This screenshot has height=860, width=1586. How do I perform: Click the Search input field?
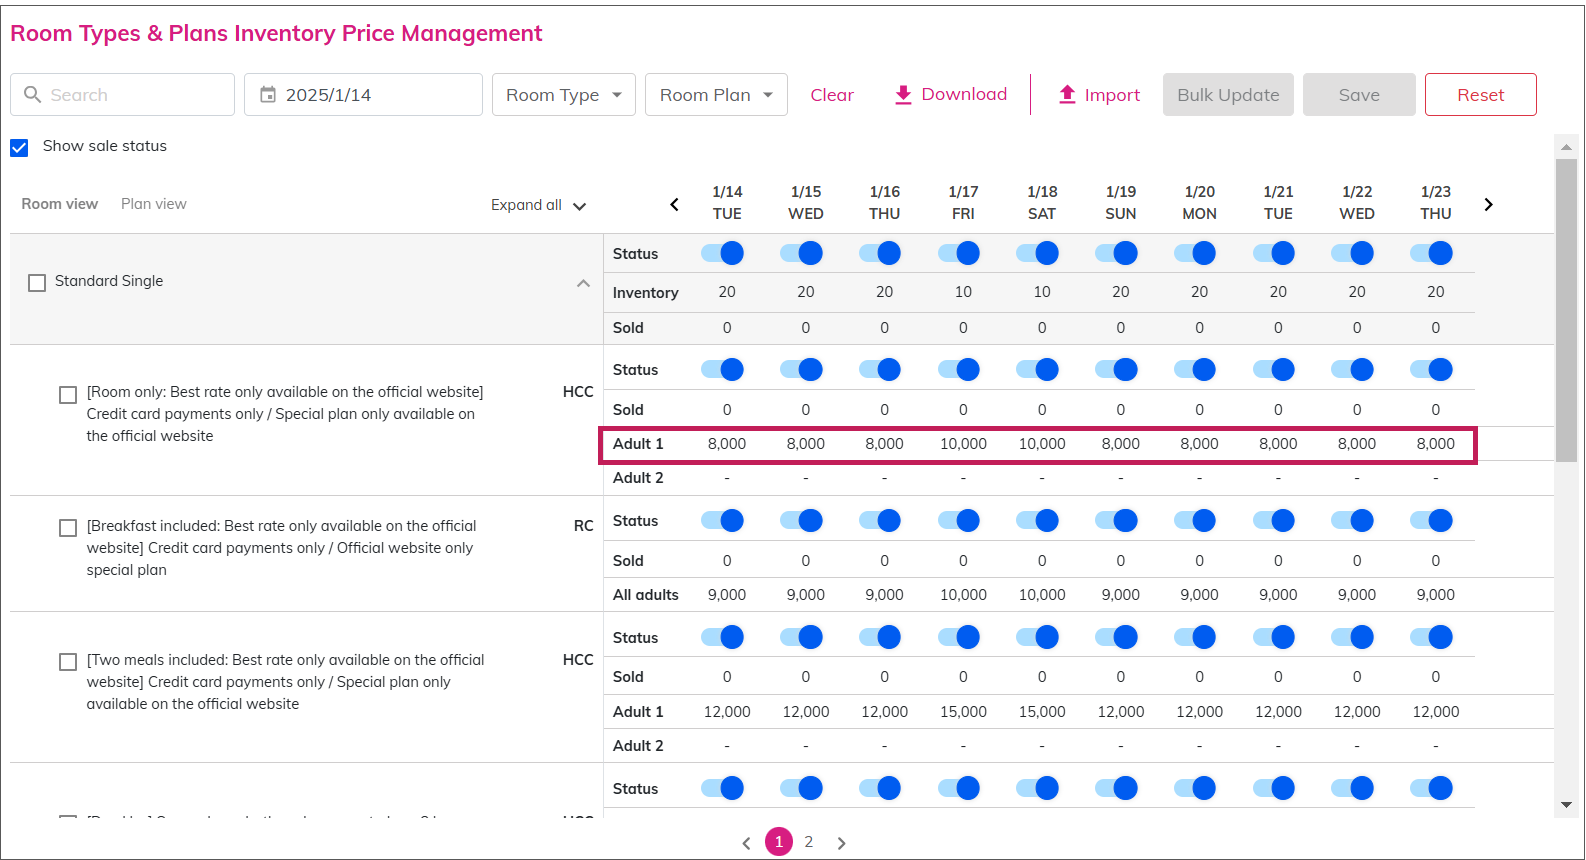click(x=122, y=94)
